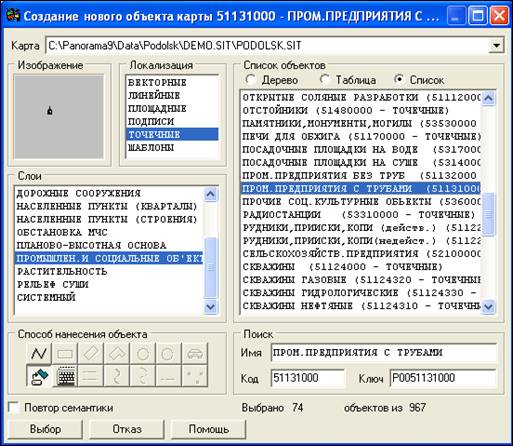
Task: Click the car-shaped drawing method icon
Action: pos(195,354)
